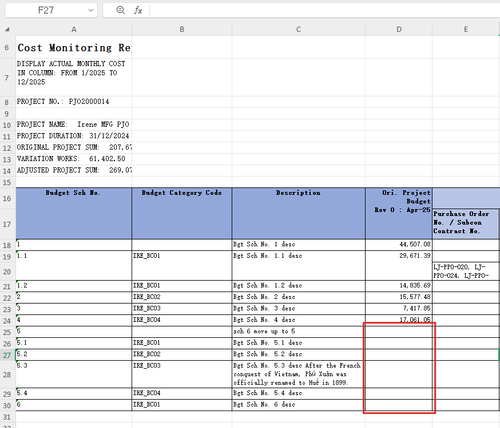The image size is (500, 428).
Task: Select the 'PROJECT NAME: Irene MFG PJO' cell
Action: pos(74,125)
